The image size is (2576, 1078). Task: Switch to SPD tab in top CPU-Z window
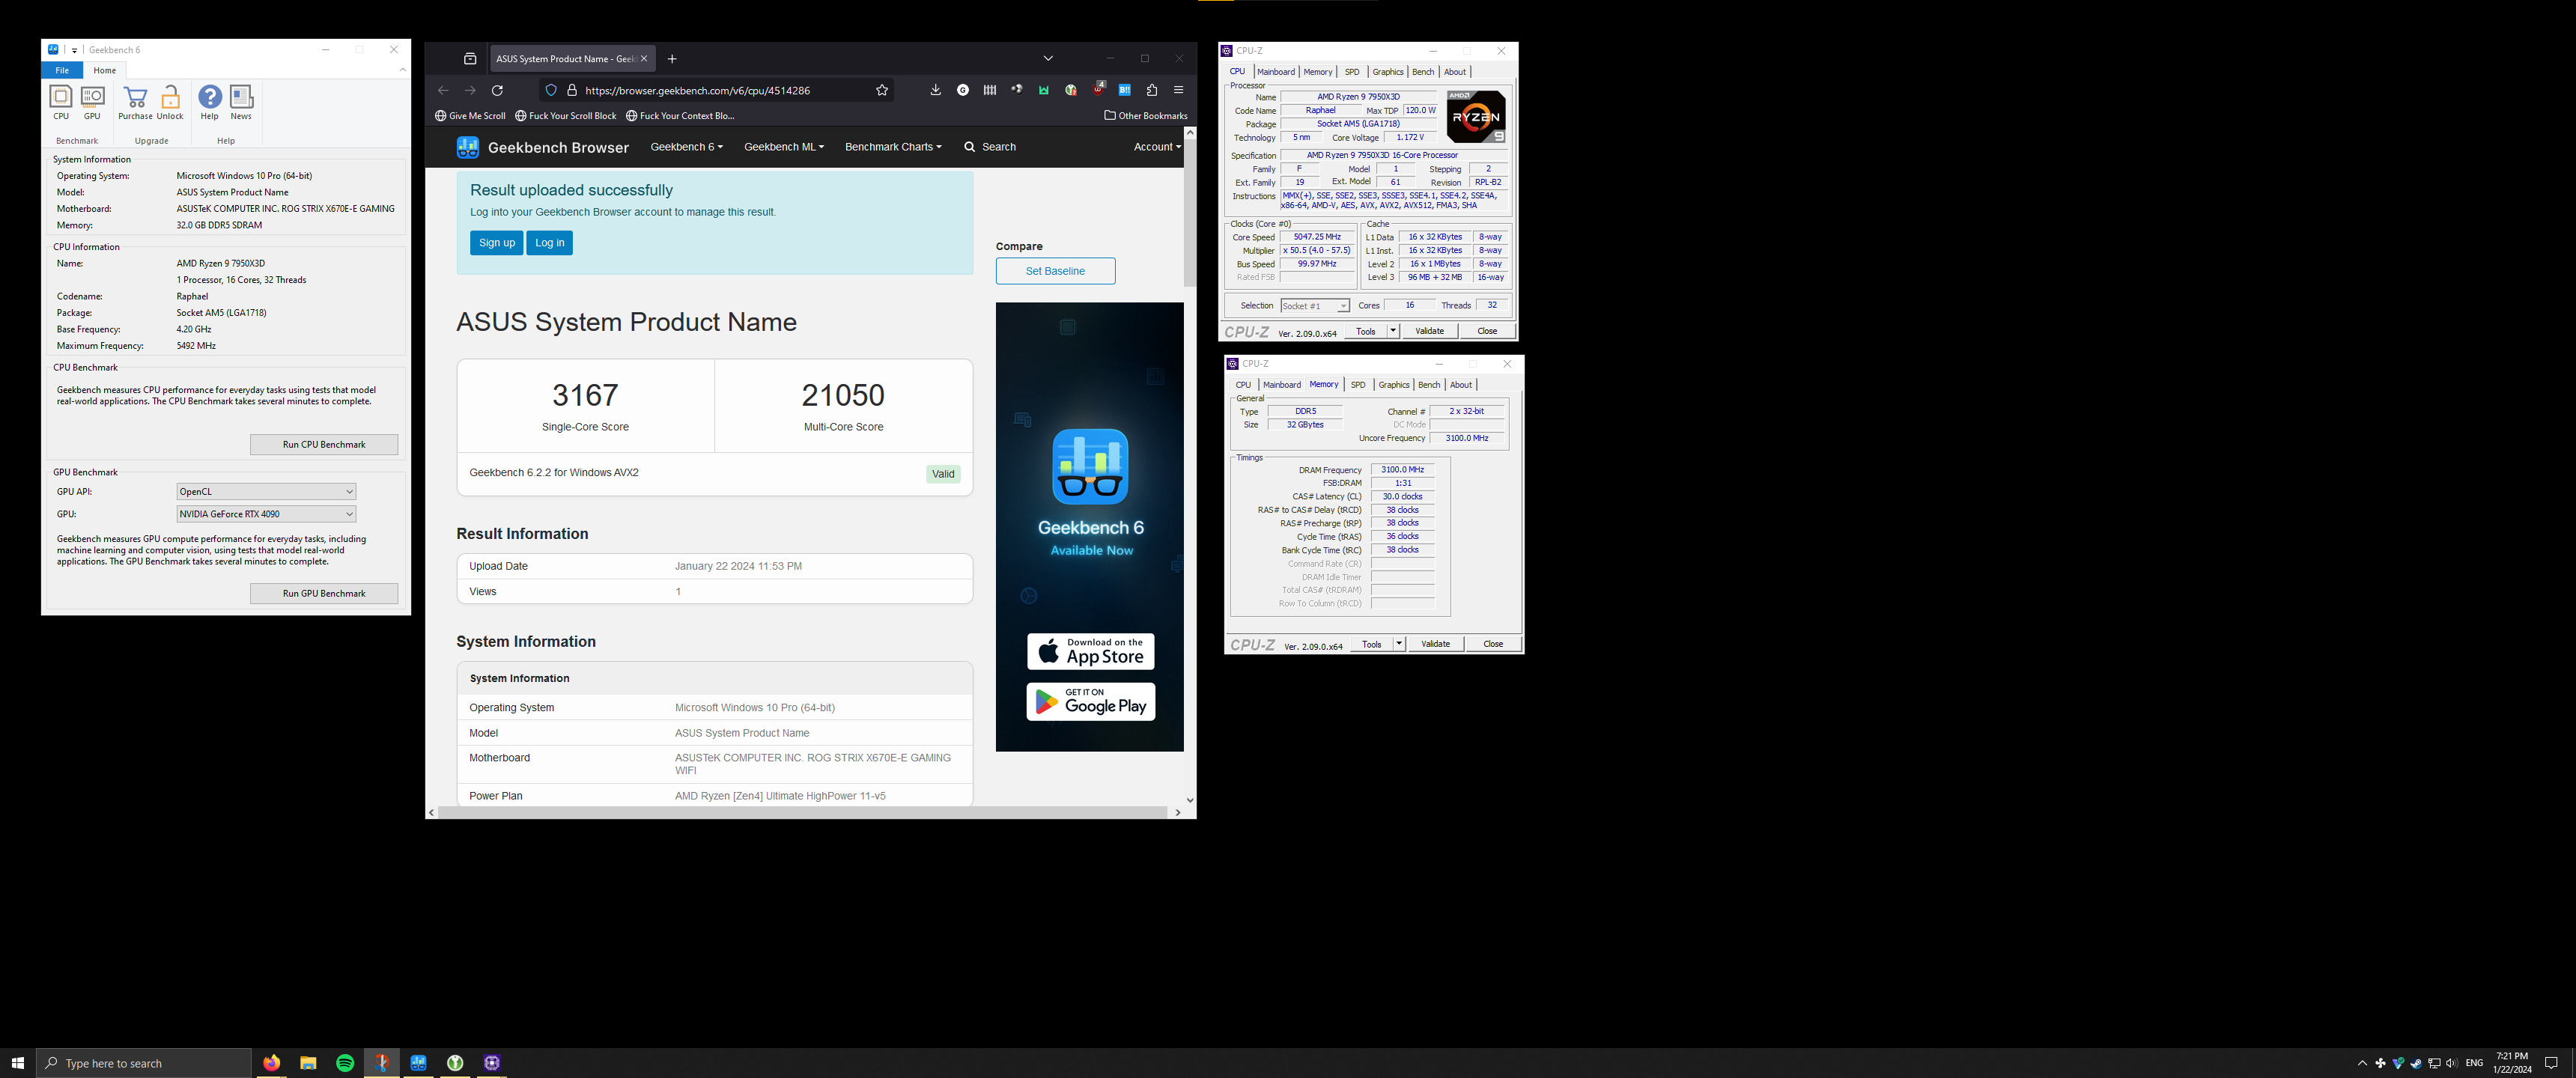(1352, 72)
